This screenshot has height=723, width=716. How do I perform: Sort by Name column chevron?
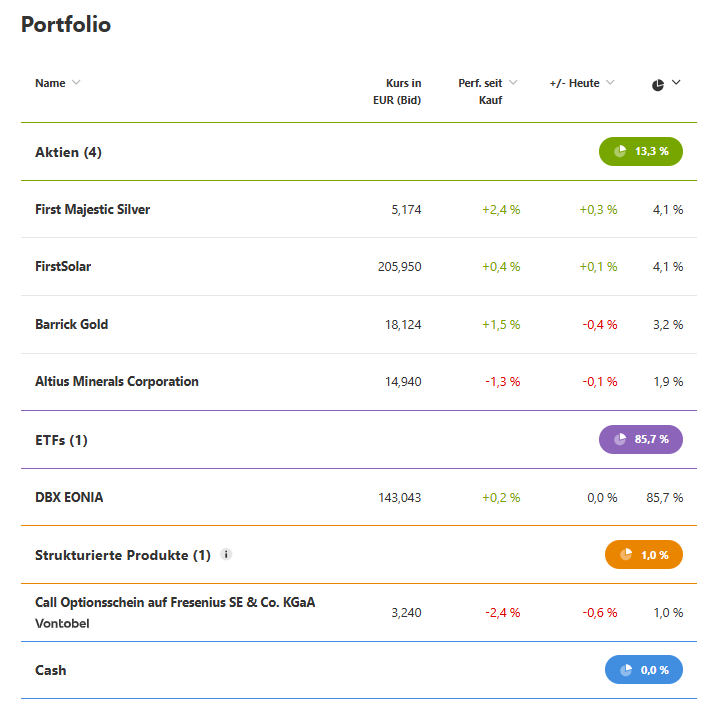point(76,83)
